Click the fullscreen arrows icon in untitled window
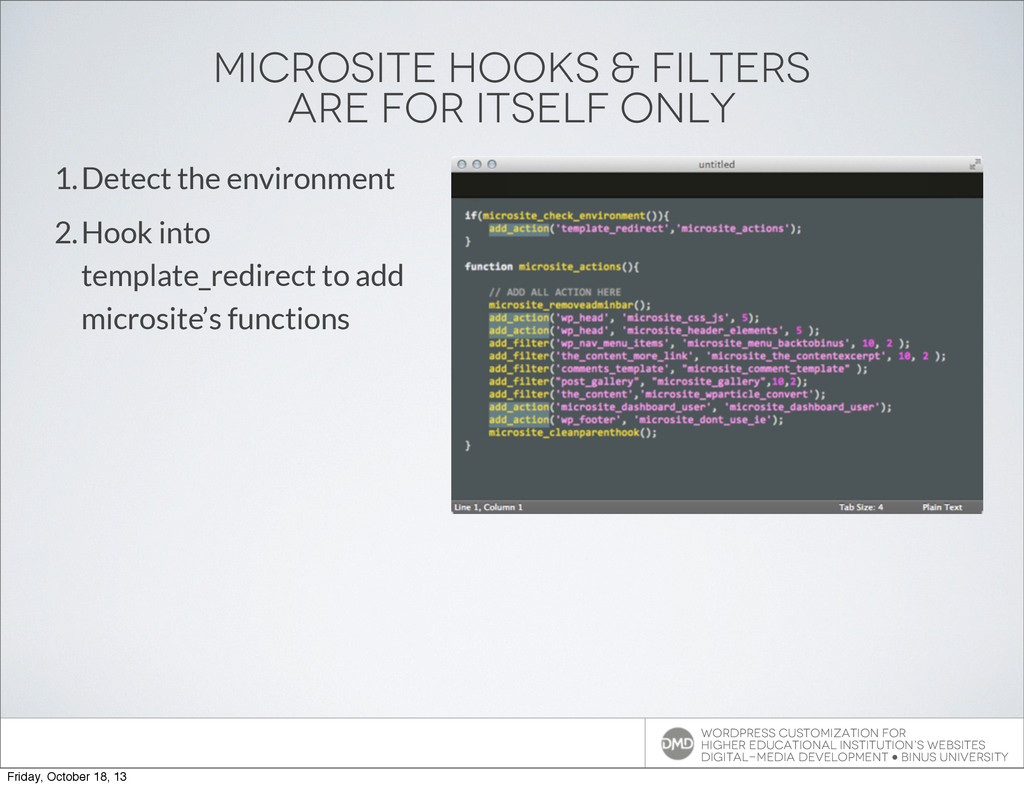Viewport: 1024px width, 788px height. pyautogui.click(x=974, y=164)
